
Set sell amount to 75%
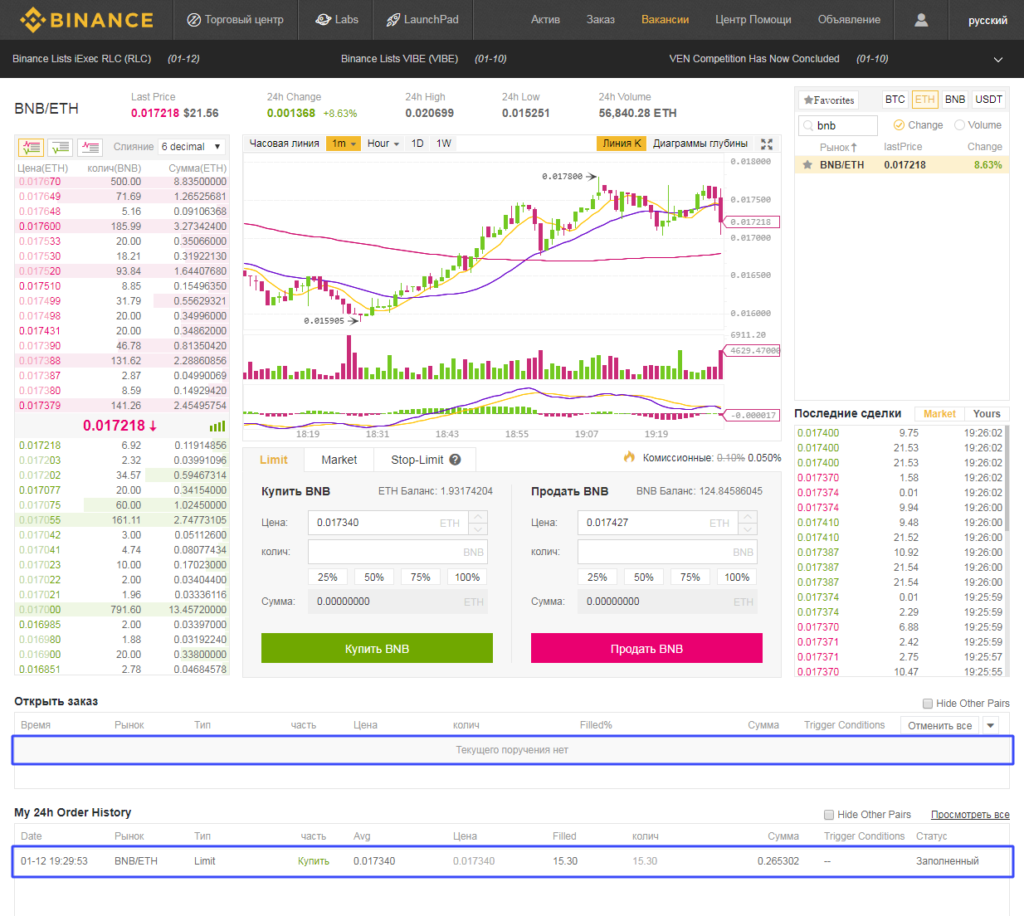690,577
